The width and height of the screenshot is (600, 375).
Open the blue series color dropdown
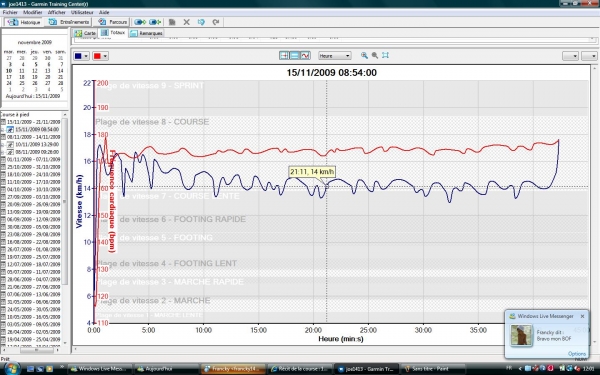[x=81, y=56]
